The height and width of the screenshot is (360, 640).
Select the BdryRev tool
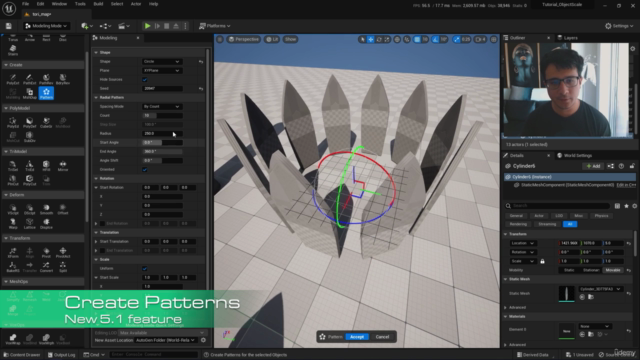click(x=63, y=79)
